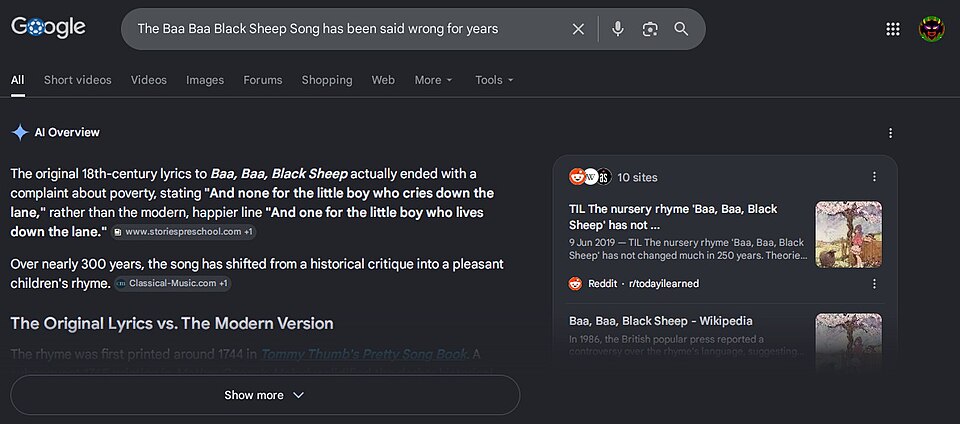Open the Google logo homepage link
Image resolution: width=960 pixels, height=424 pixels.
pos(48,27)
